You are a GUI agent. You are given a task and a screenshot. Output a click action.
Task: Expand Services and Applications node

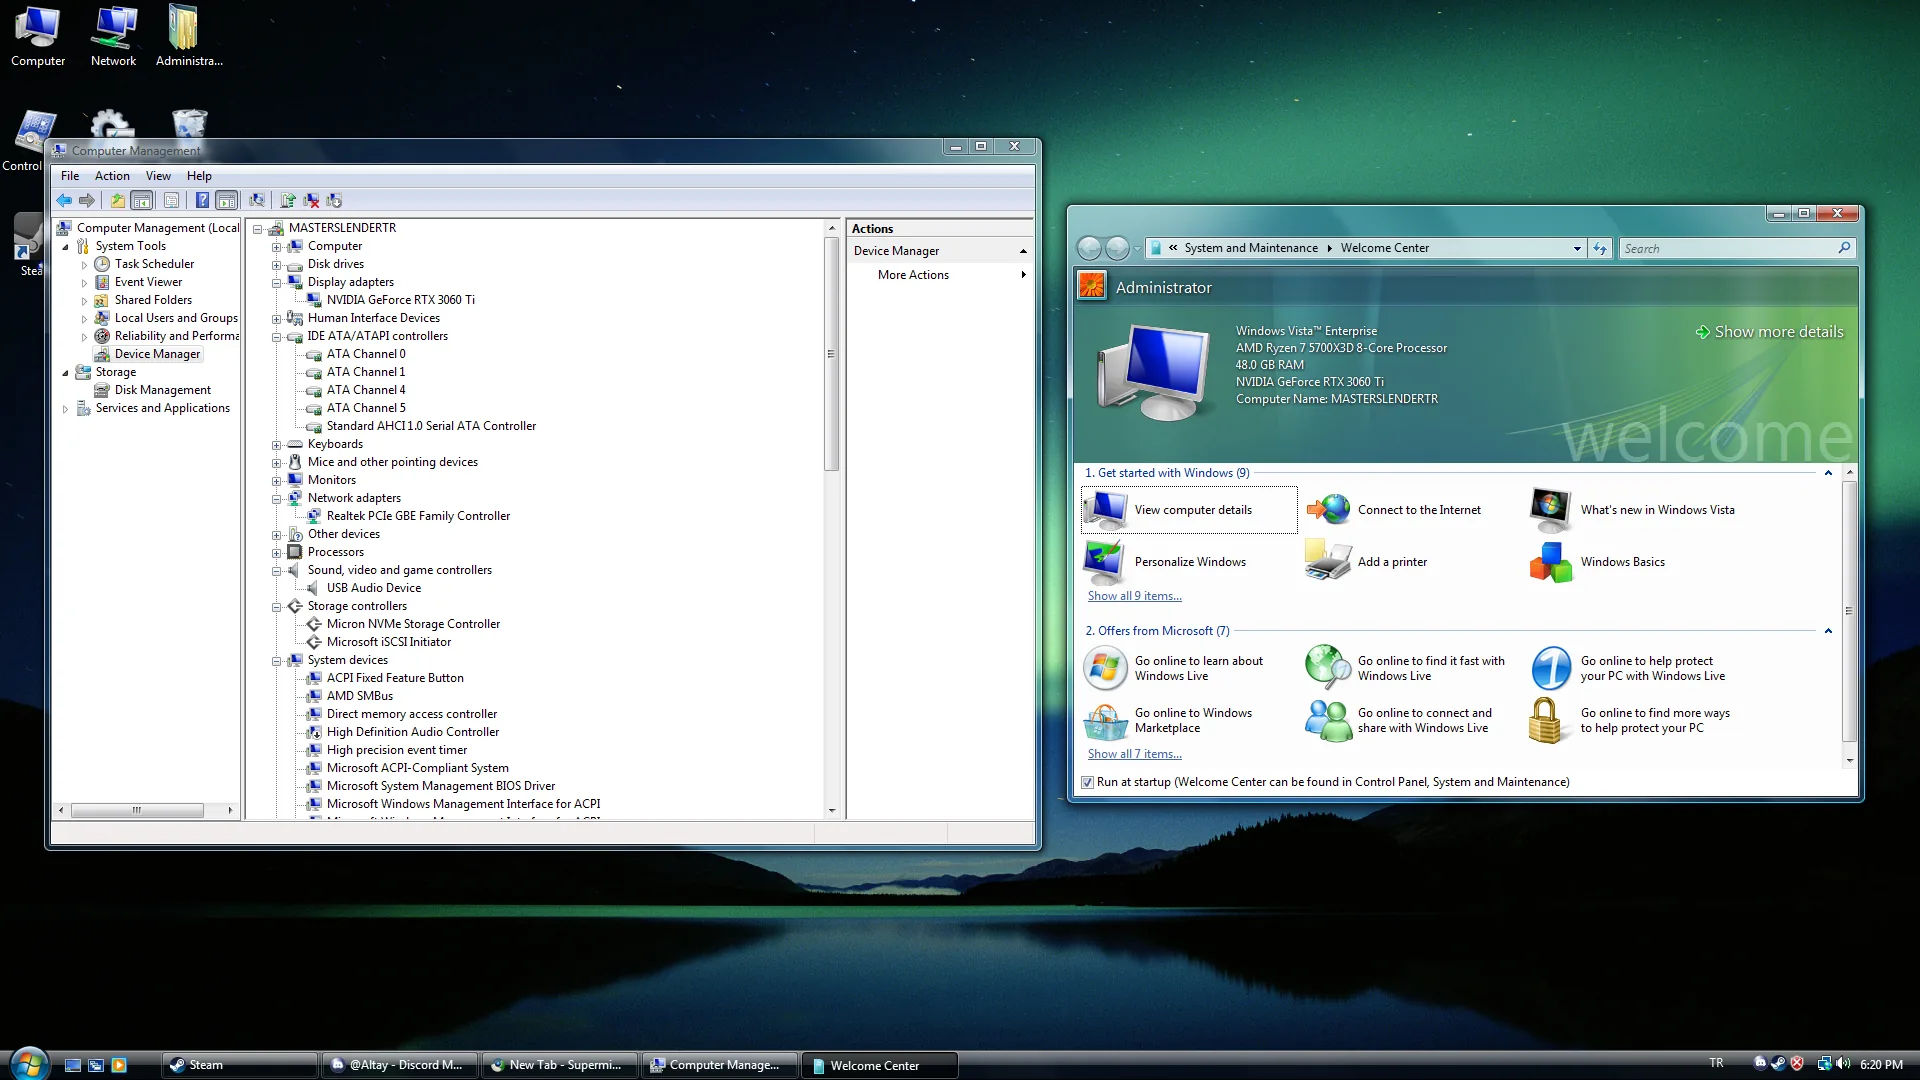tap(66, 408)
